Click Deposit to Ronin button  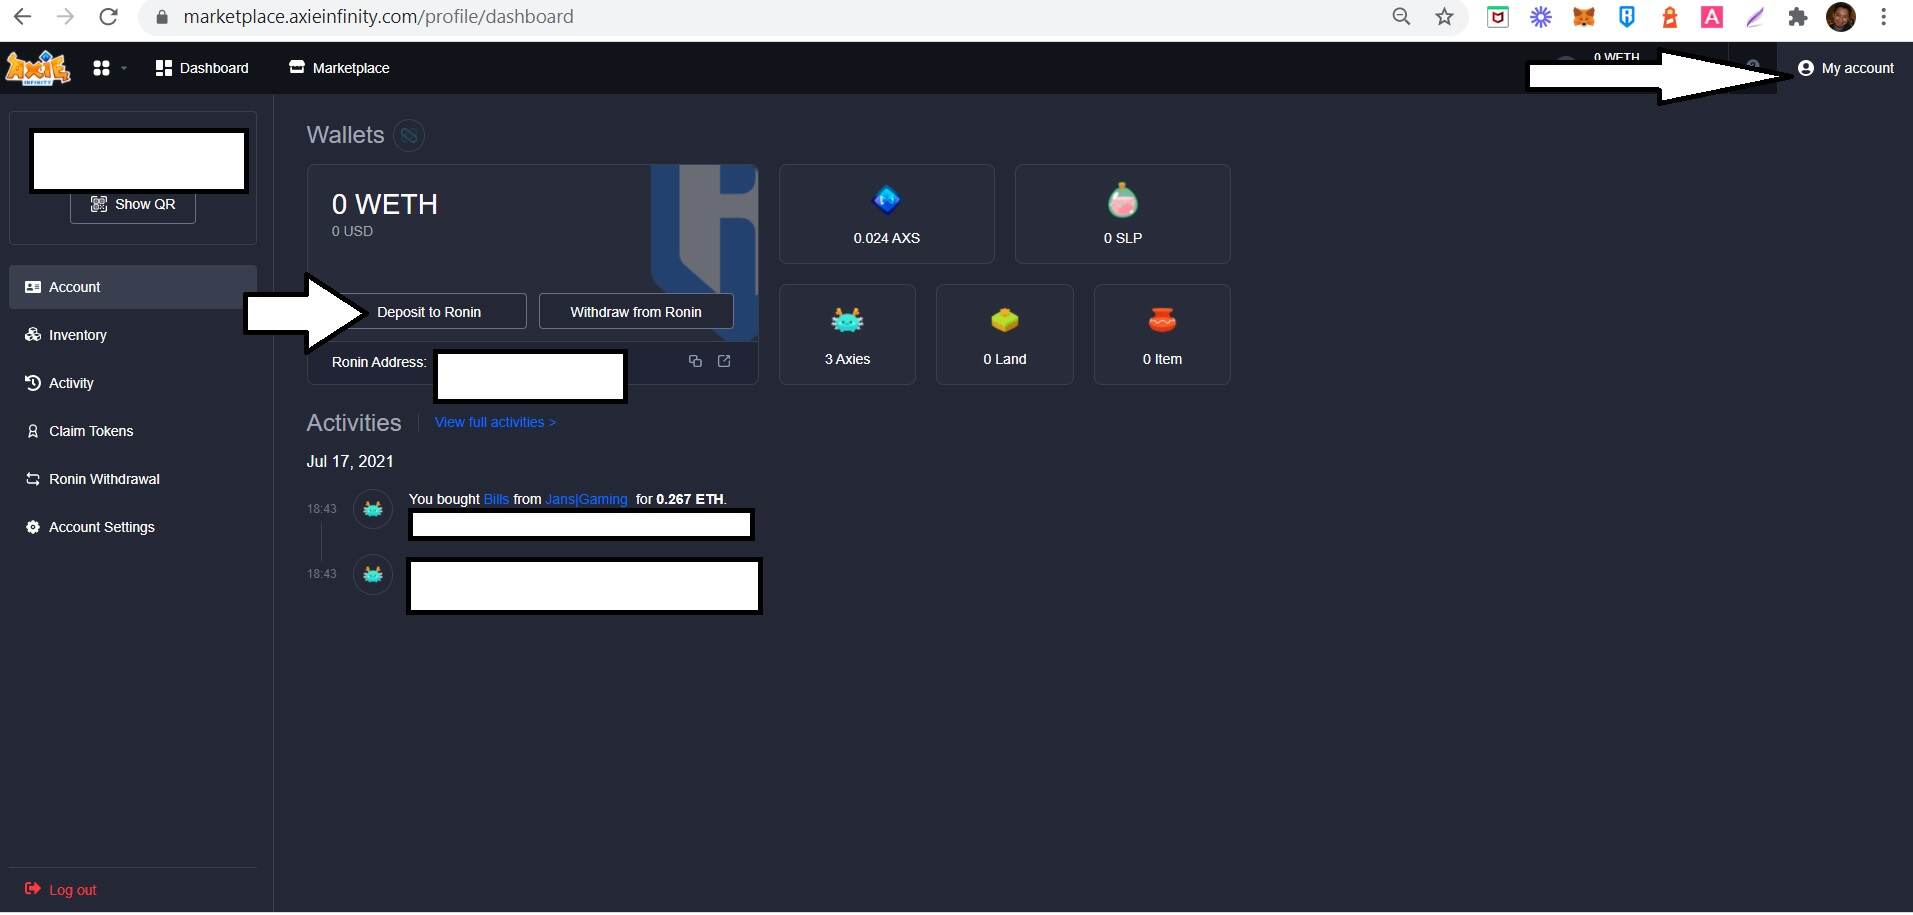[x=429, y=312]
